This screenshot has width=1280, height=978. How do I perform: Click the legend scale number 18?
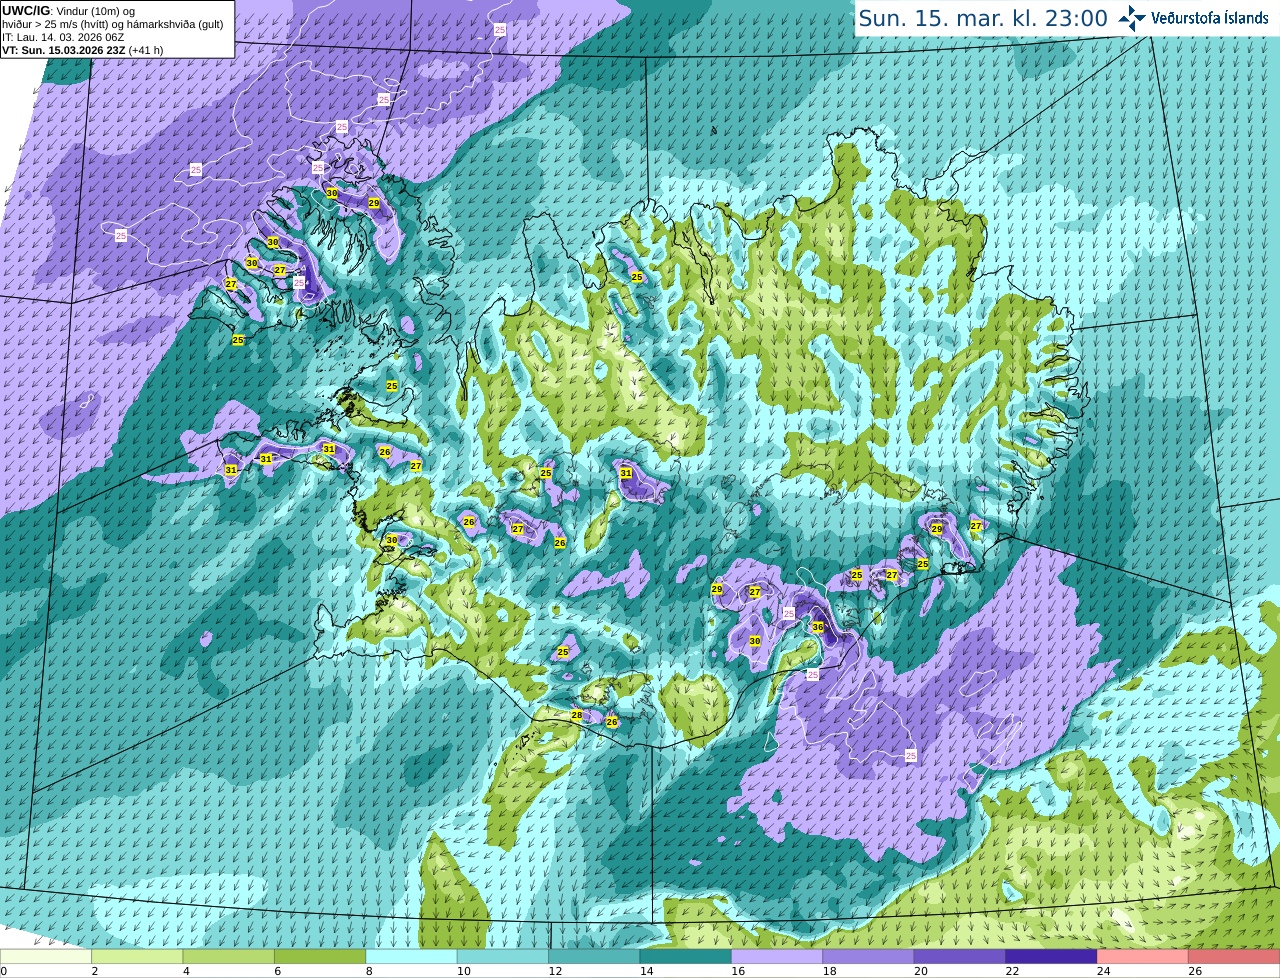coord(828,971)
